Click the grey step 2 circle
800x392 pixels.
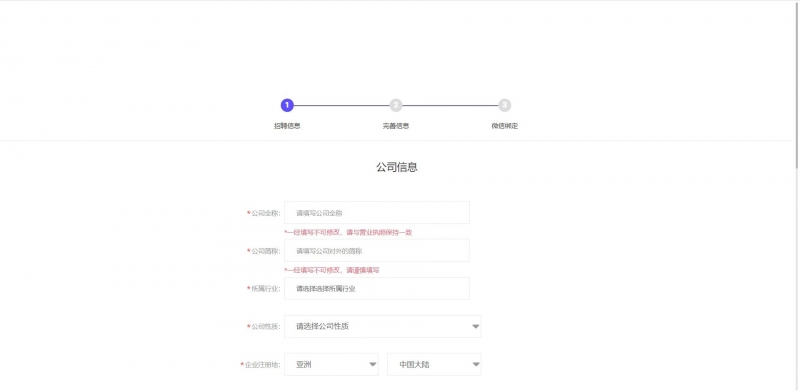point(396,105)
